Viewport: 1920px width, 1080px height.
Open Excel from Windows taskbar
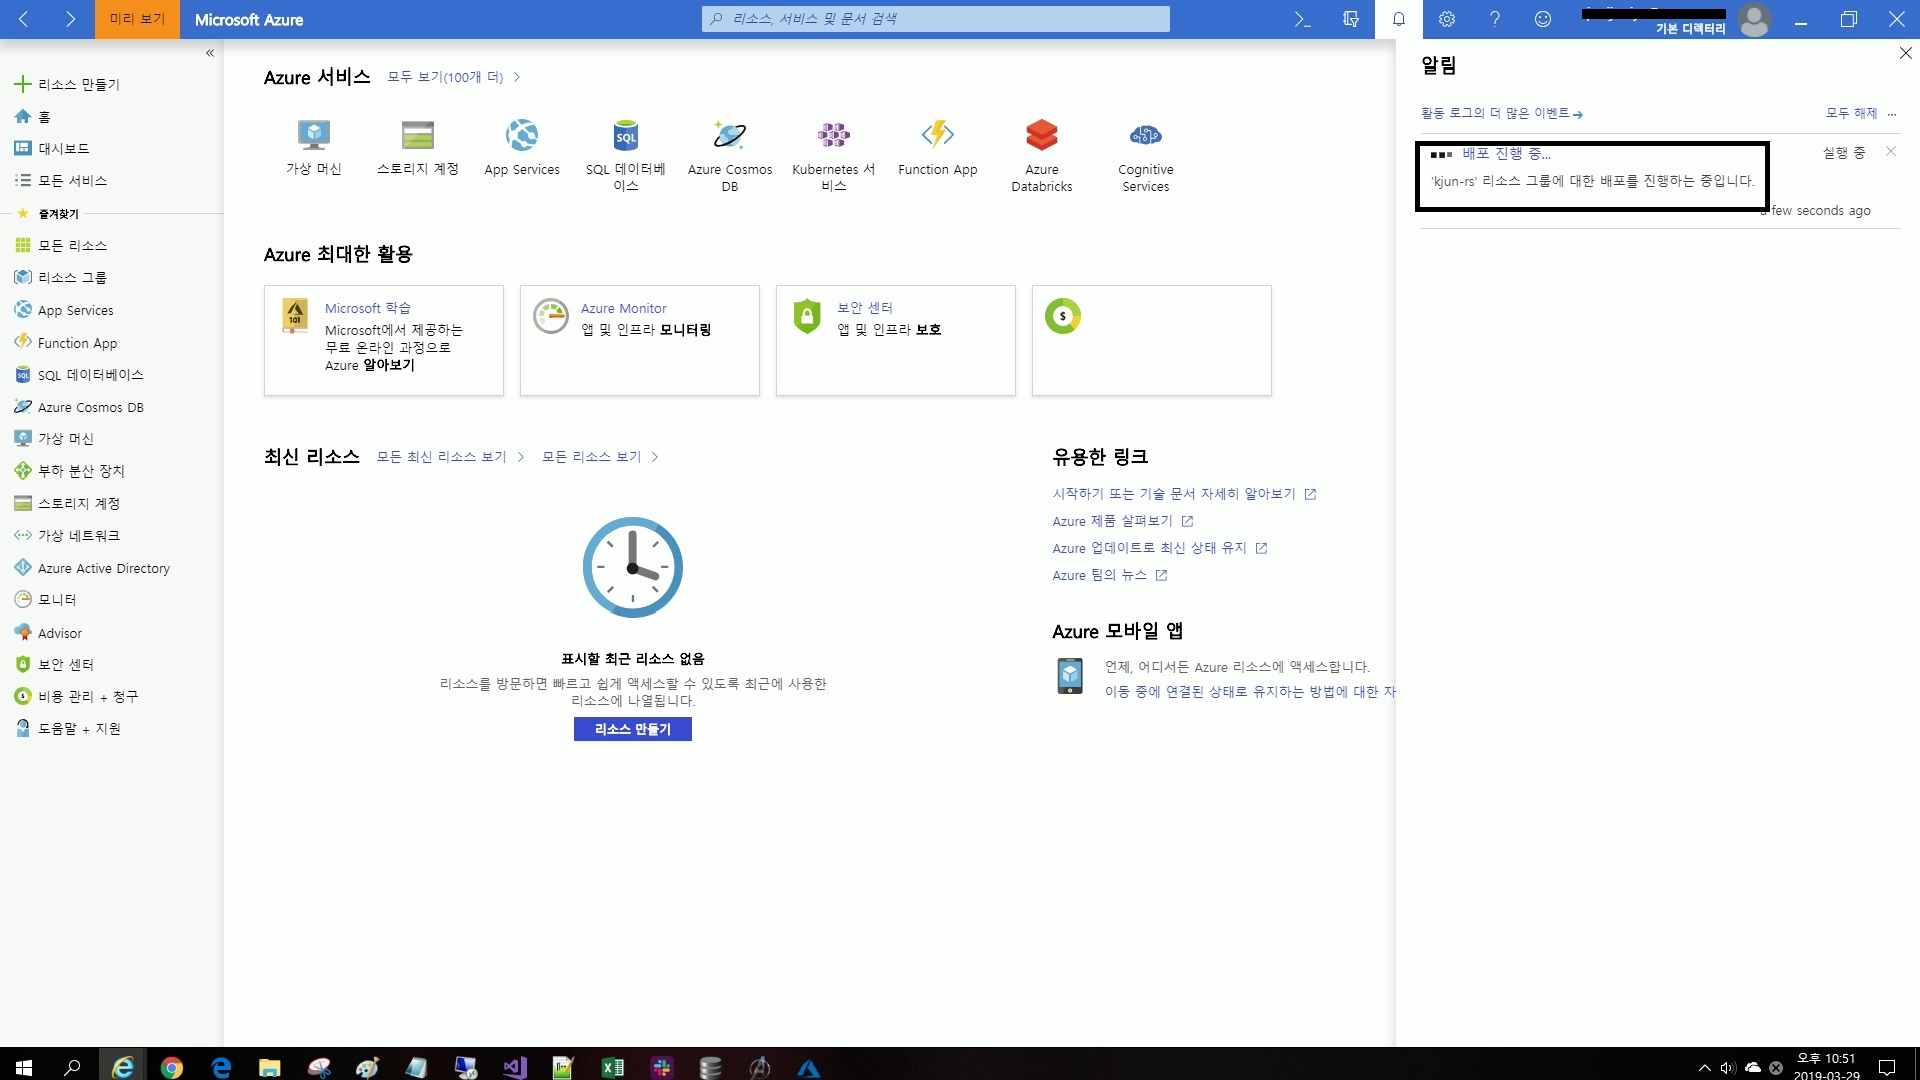click(612, 1068)
